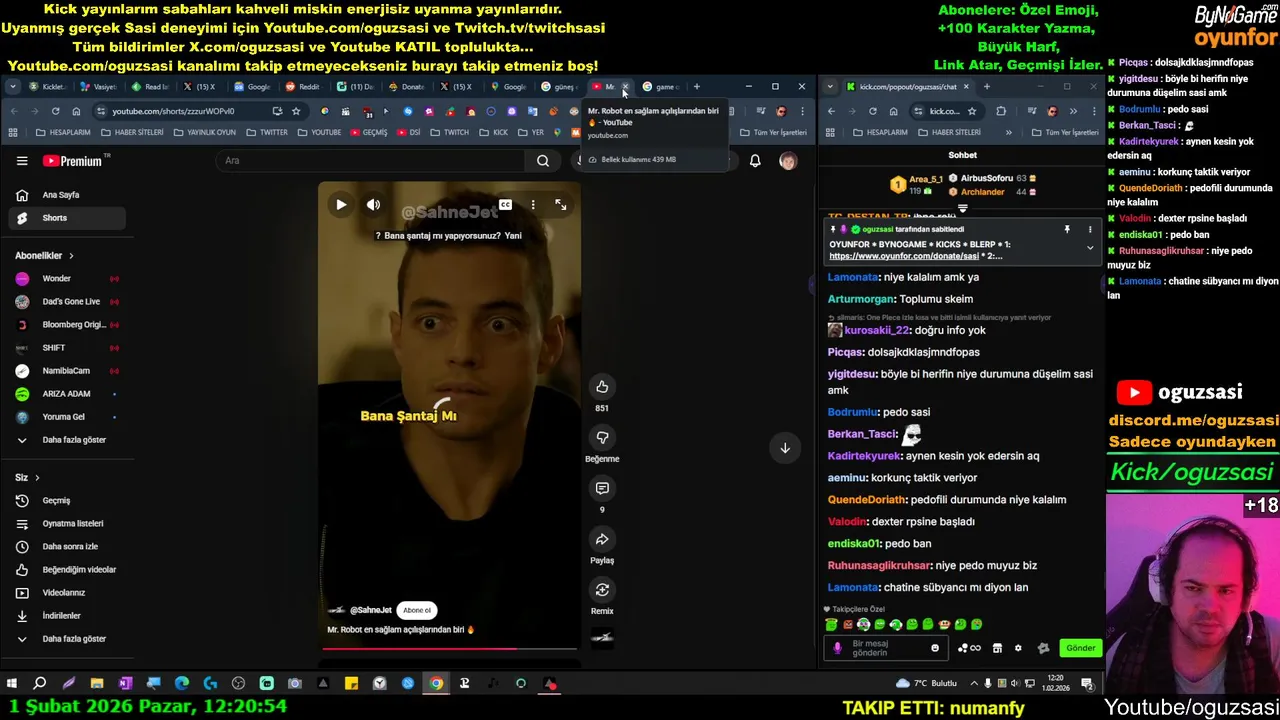Open YouTube notifications bell
The image size is (1280, 720).
tap(755, 160)
